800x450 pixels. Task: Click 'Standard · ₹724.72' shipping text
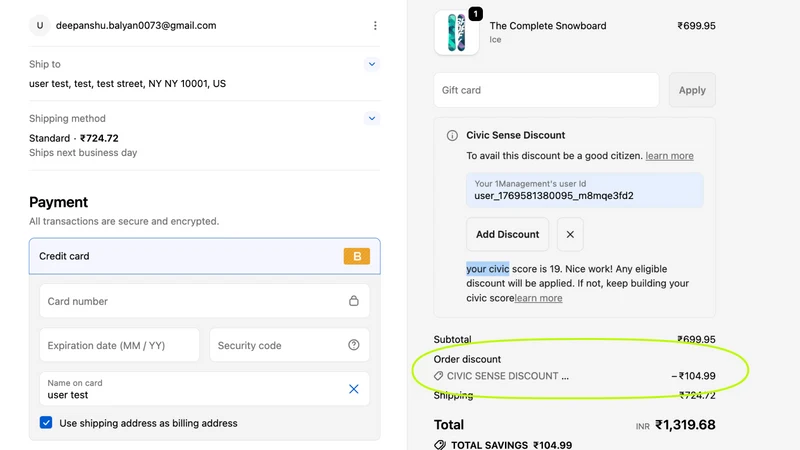(74, 138)
